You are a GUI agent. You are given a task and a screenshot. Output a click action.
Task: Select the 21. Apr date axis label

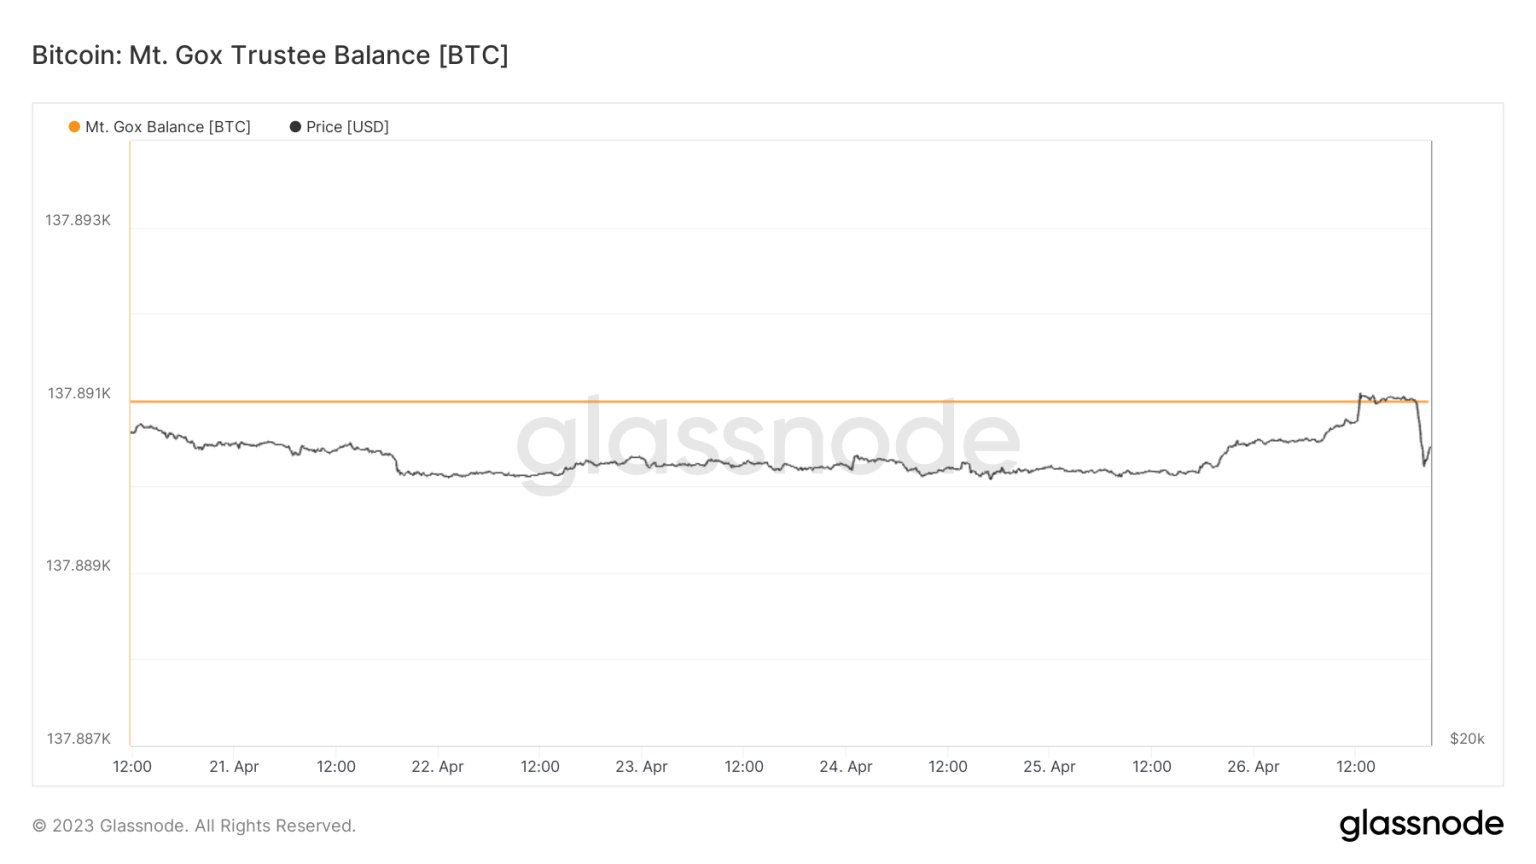tap(234, 767)
